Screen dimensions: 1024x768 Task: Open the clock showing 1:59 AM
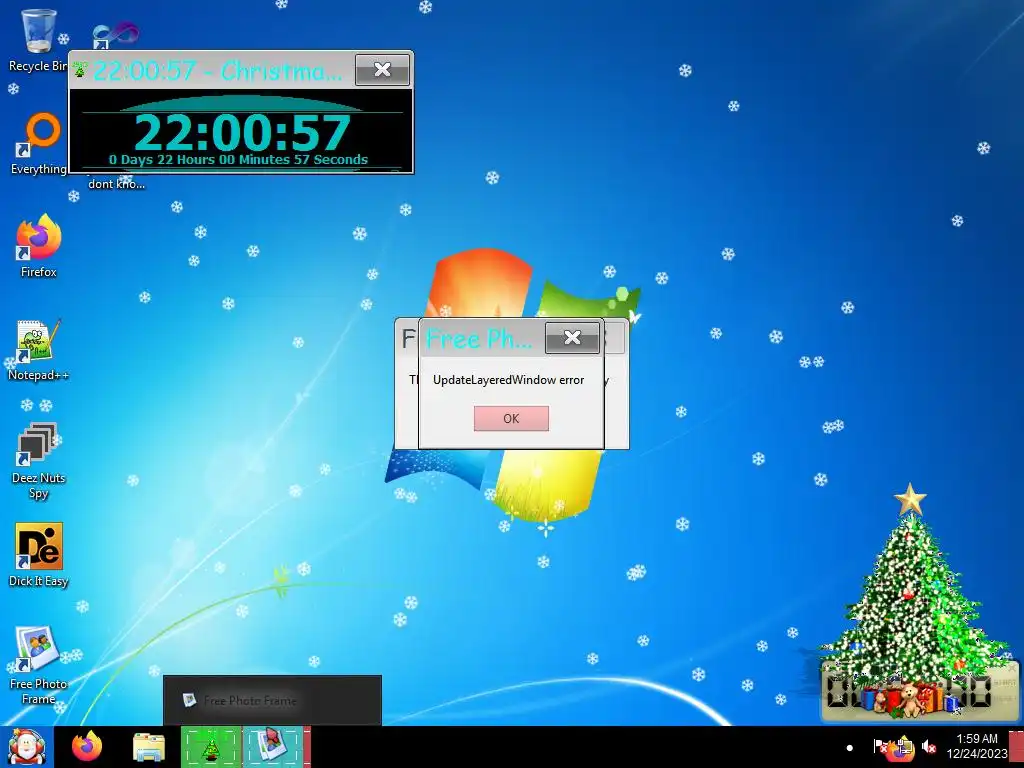coord(977,746)
